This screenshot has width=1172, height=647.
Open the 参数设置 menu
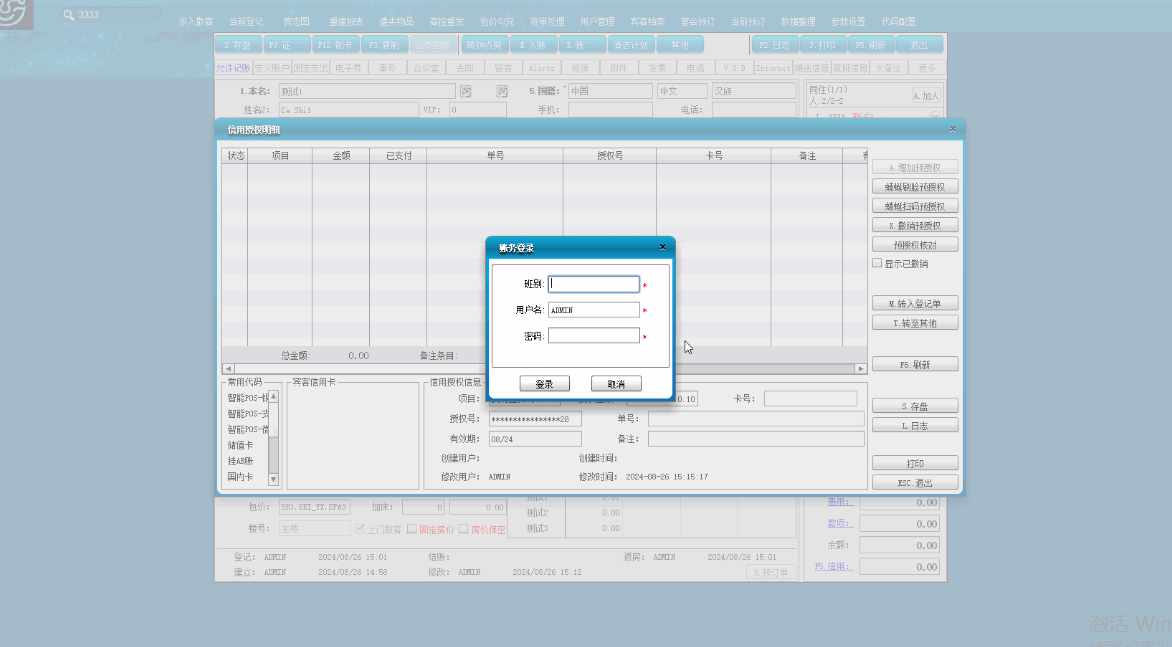[848, 22]
